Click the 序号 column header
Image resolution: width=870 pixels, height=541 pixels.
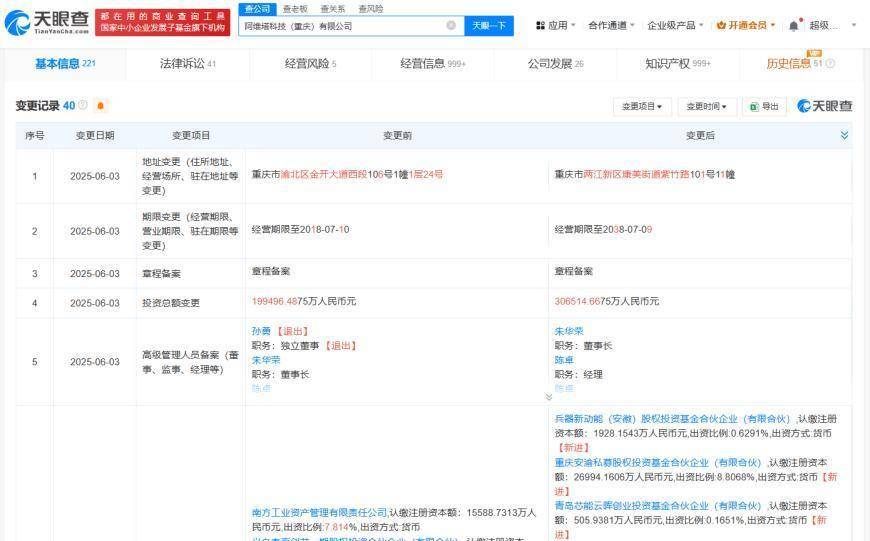point(34,135)
